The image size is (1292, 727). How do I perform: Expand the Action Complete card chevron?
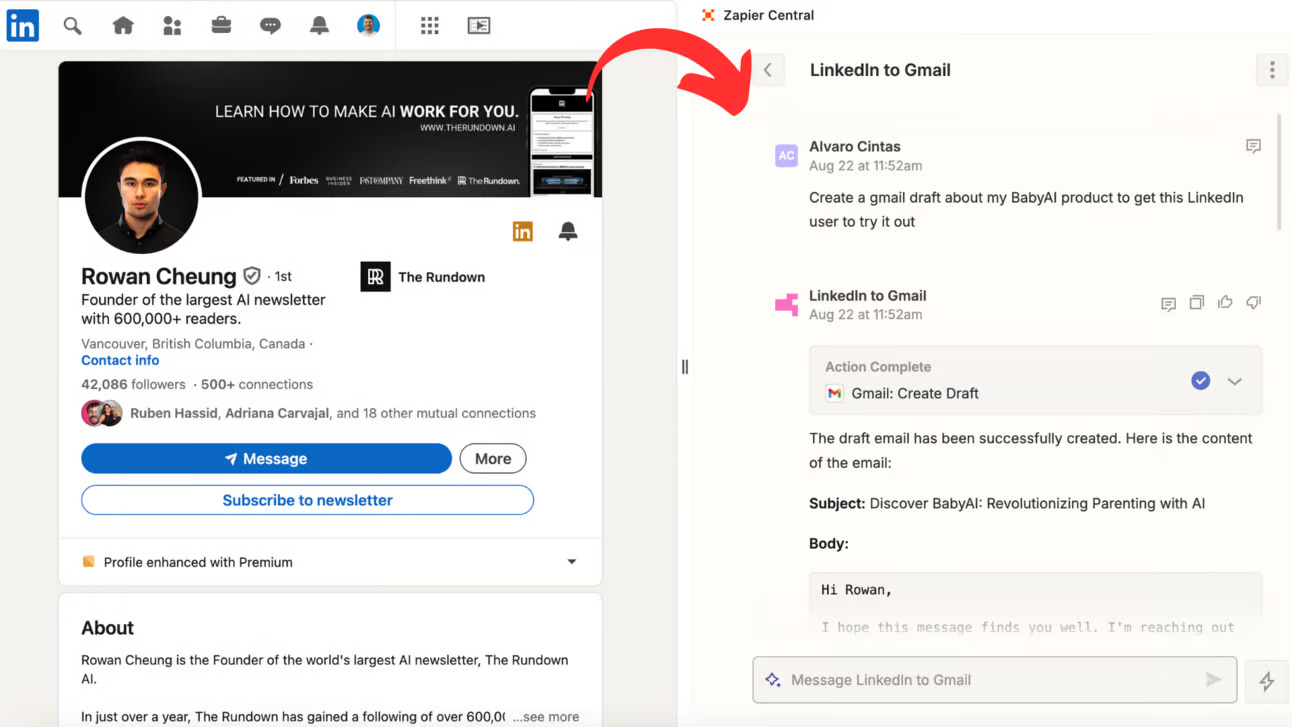[1235, 381]
